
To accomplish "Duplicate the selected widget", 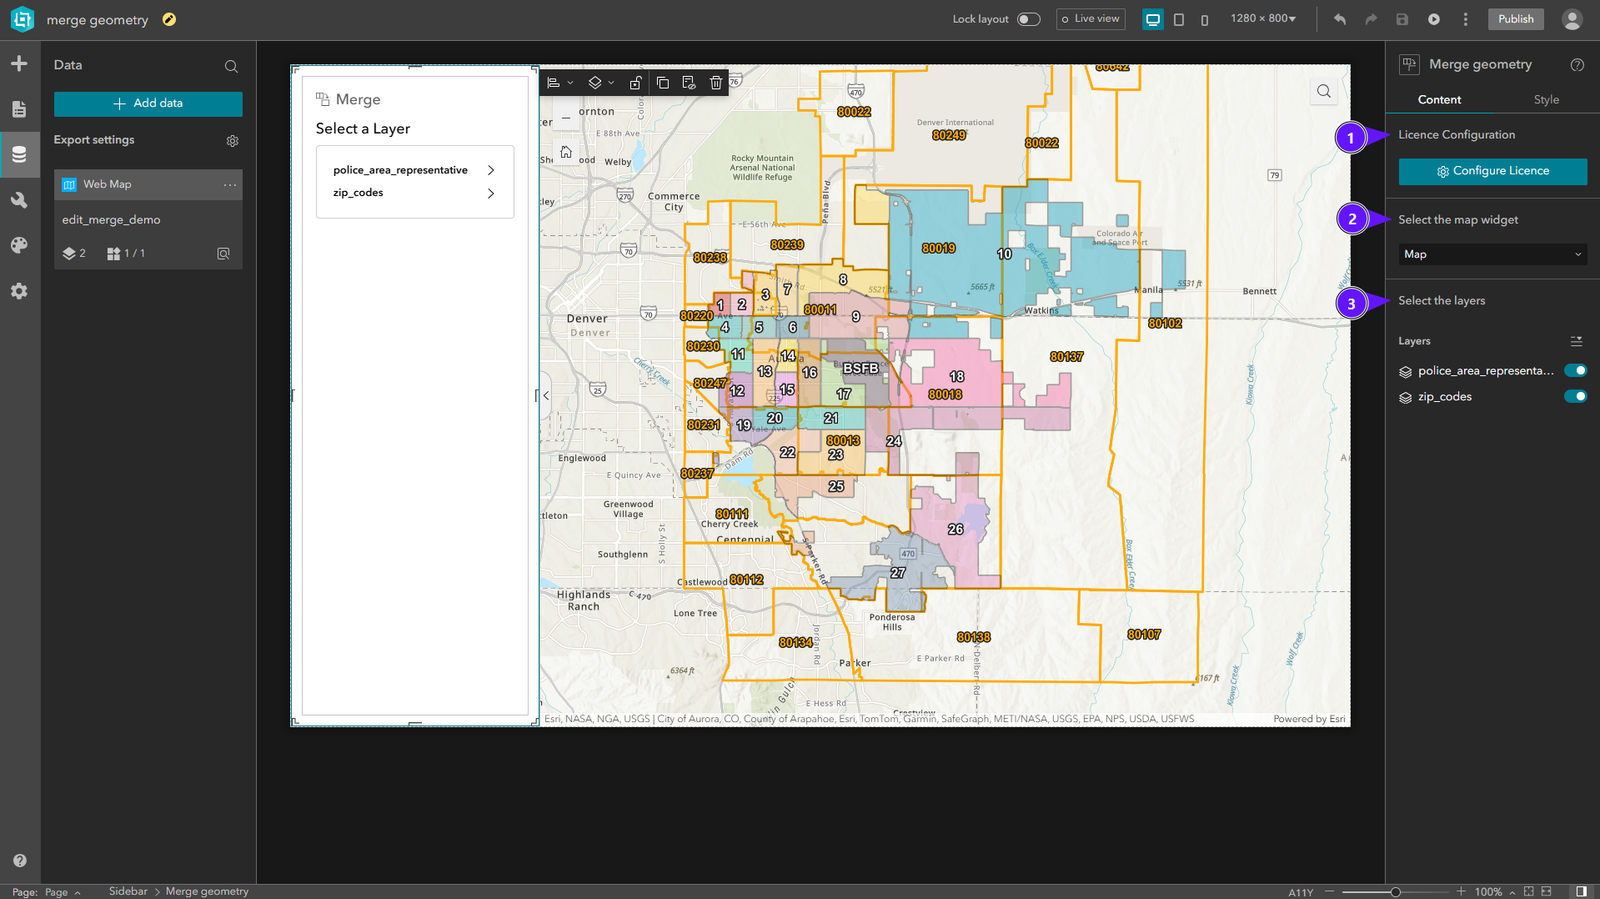I will (x=662, y=83).
